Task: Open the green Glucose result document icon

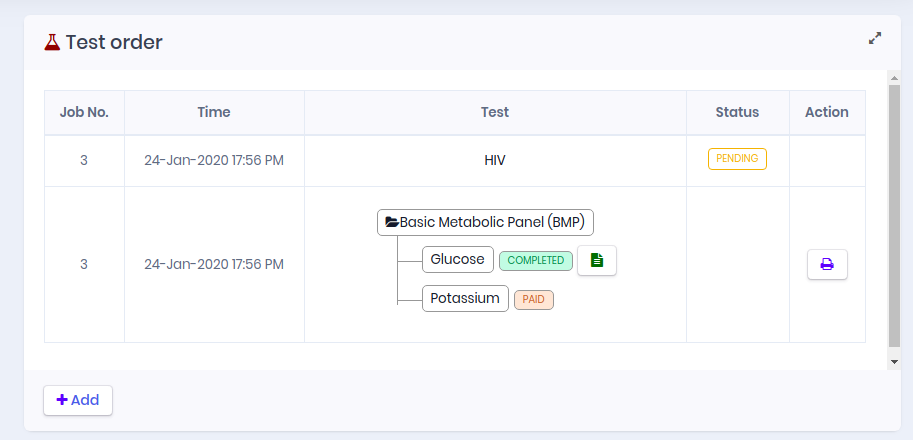Action: coord(597,260)
